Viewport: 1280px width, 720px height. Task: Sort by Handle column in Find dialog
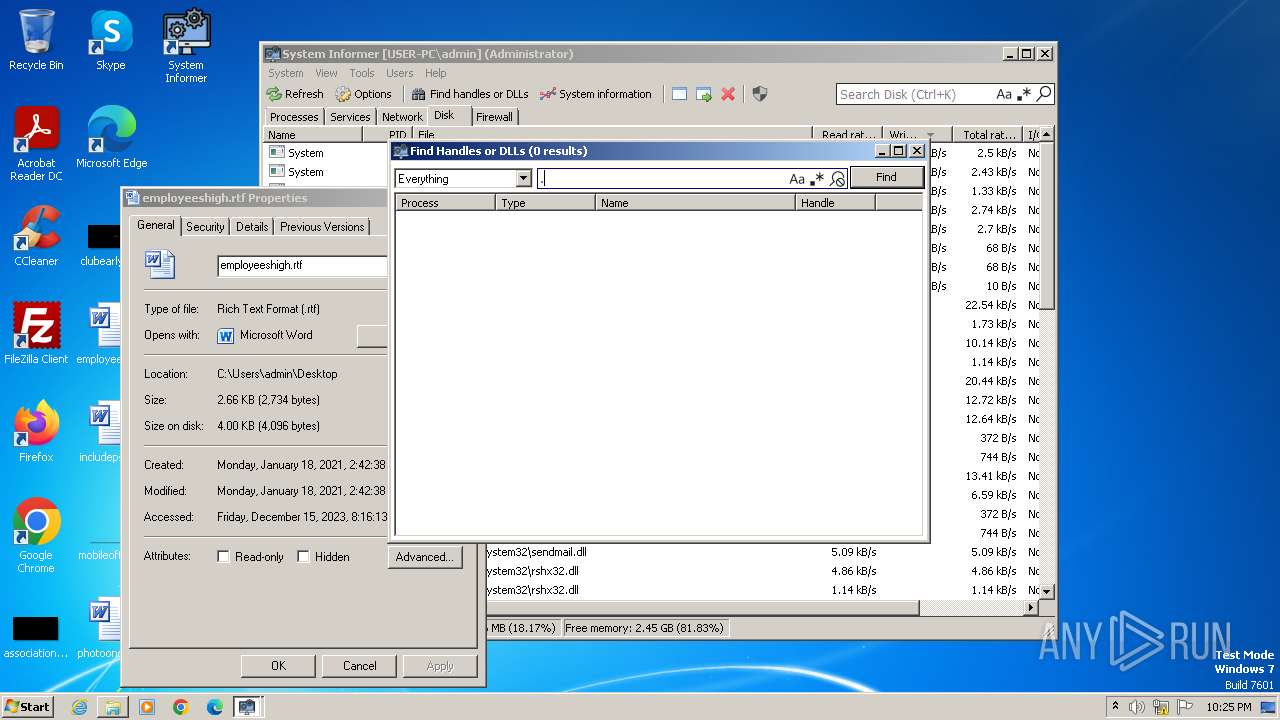[x=835, y=203]
